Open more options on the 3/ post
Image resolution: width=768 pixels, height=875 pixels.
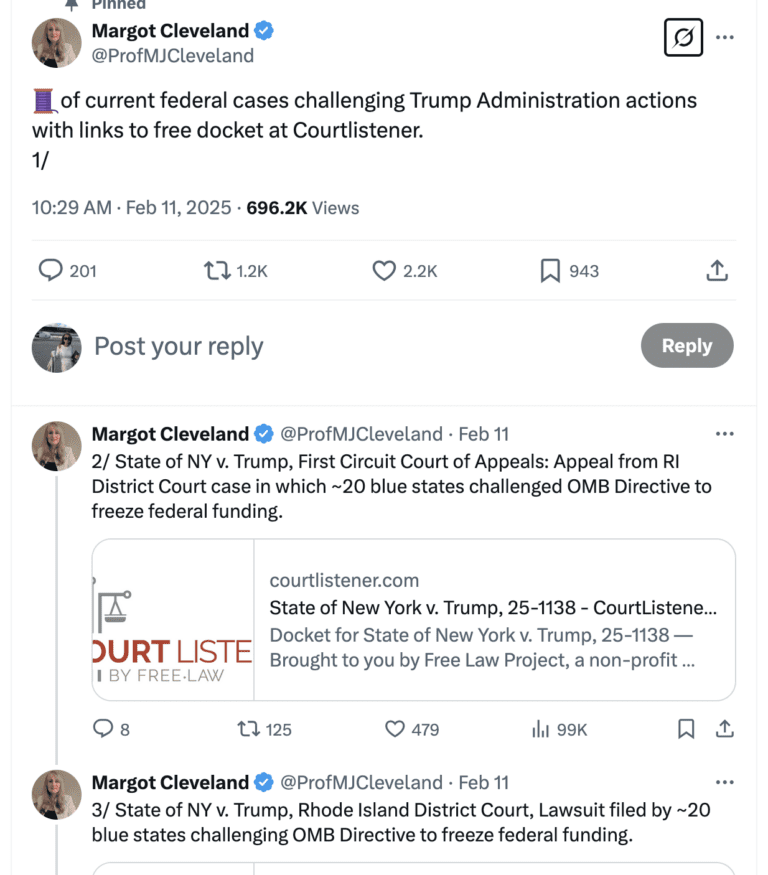coord(724,782)
